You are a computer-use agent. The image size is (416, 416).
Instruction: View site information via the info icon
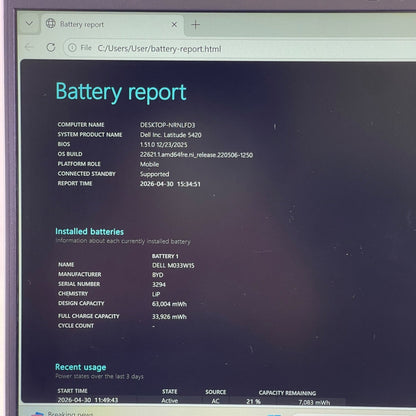click(72, 48)
